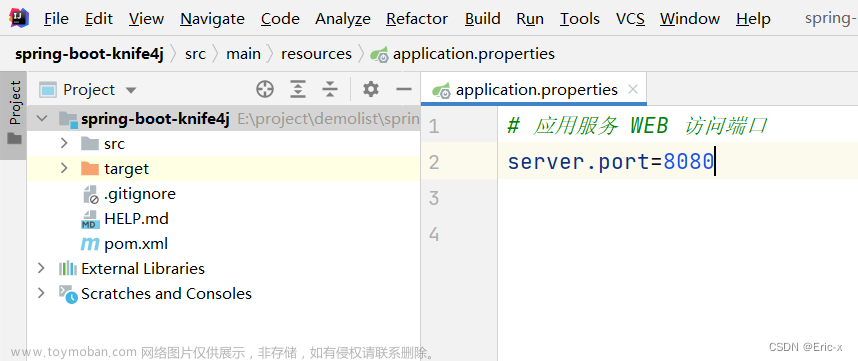Hide the Project panel with minus icon
The width and height of the screenshot is (858, 361).
[404, 89]
